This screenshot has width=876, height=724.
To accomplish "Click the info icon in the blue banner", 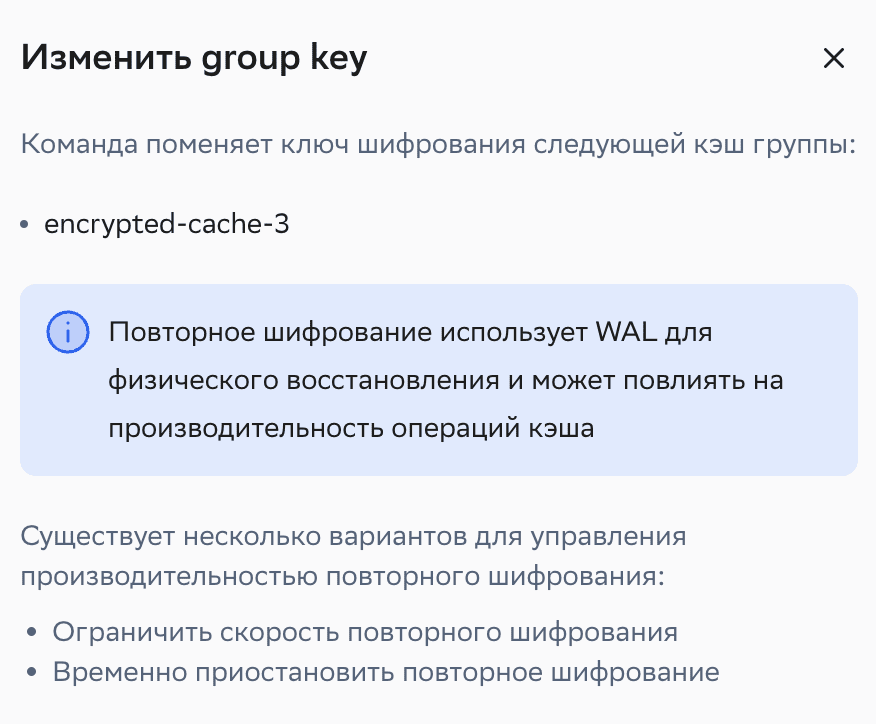I will tap(68, 332).
